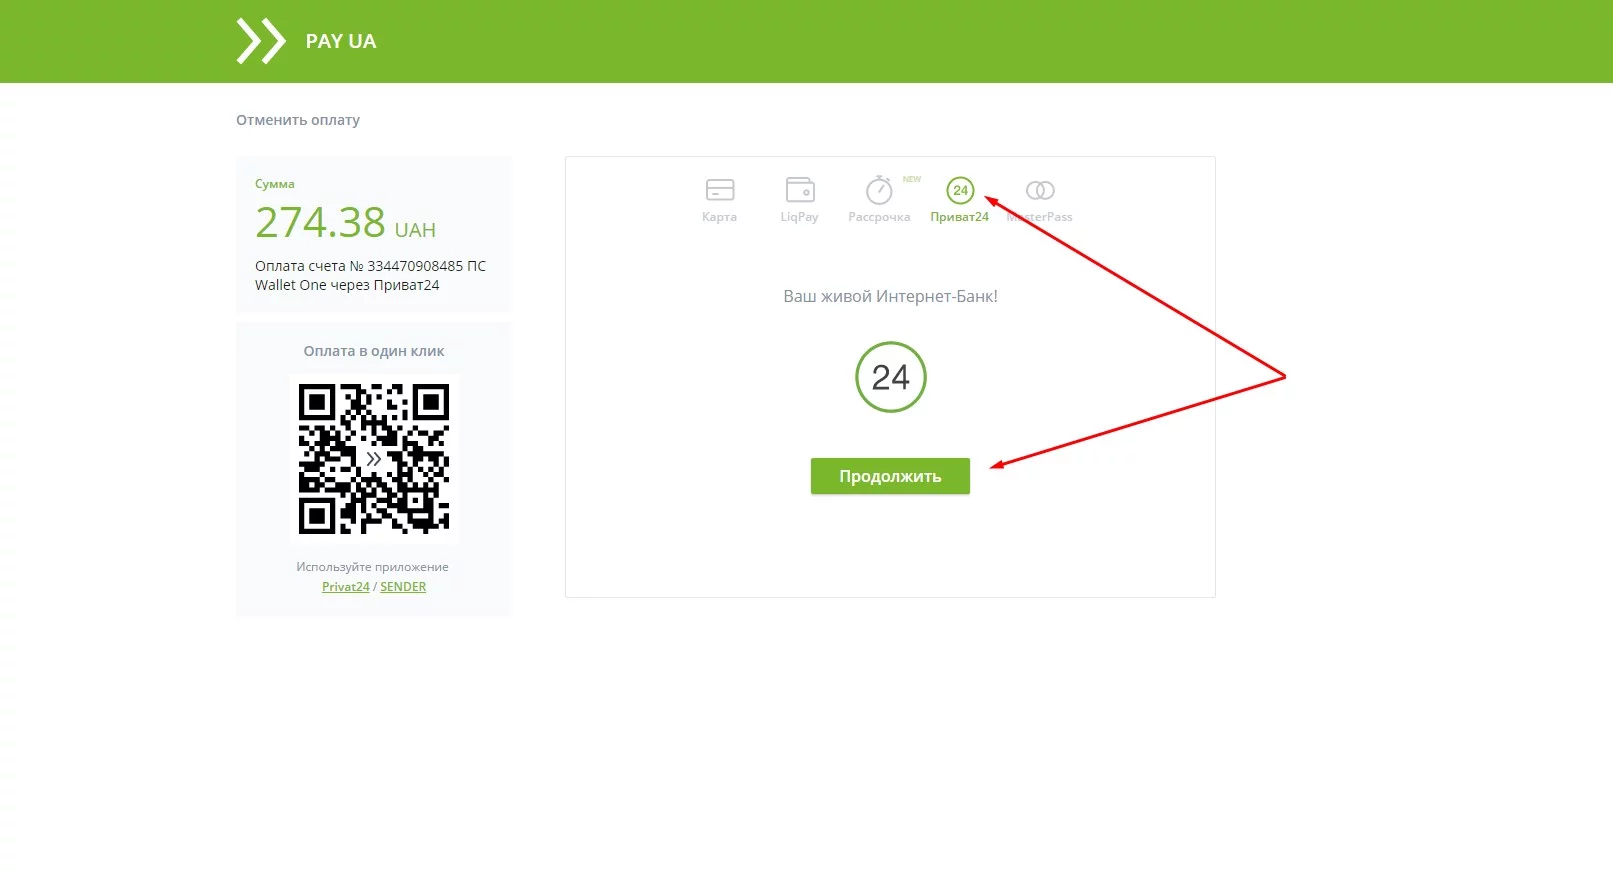Screen dimensions: 1613x871
Task: Select the Рассрочка timer icon
Action: (879, 190)
